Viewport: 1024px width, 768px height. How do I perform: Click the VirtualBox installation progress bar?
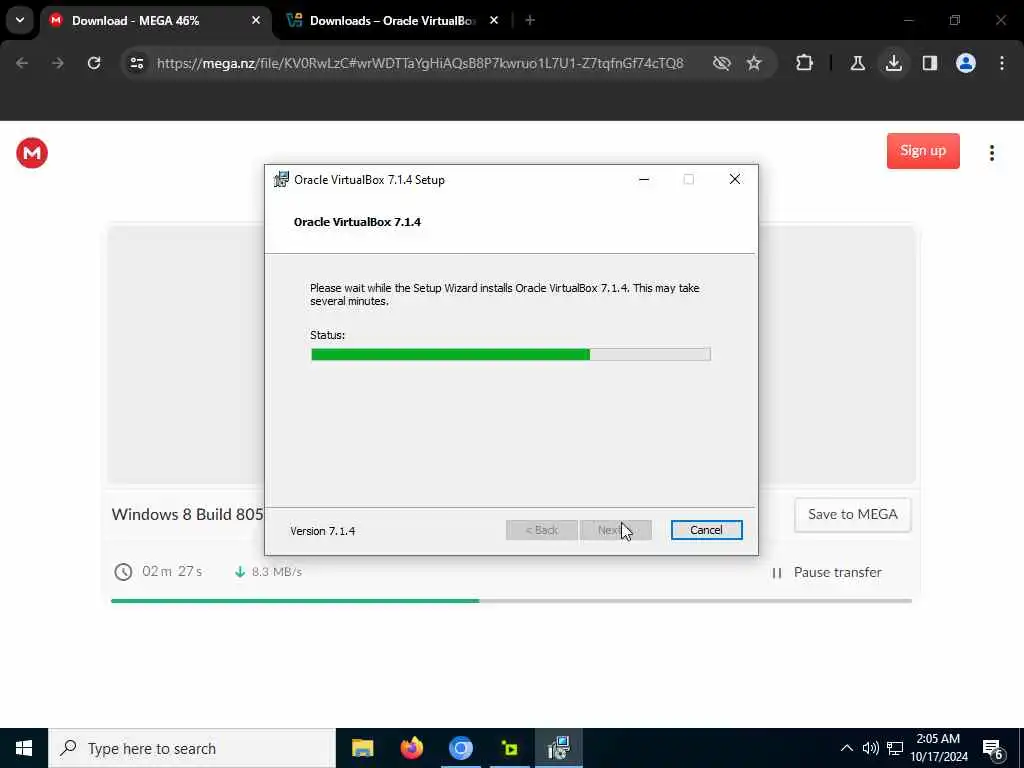pyautogui.click(x=511, y=354)
